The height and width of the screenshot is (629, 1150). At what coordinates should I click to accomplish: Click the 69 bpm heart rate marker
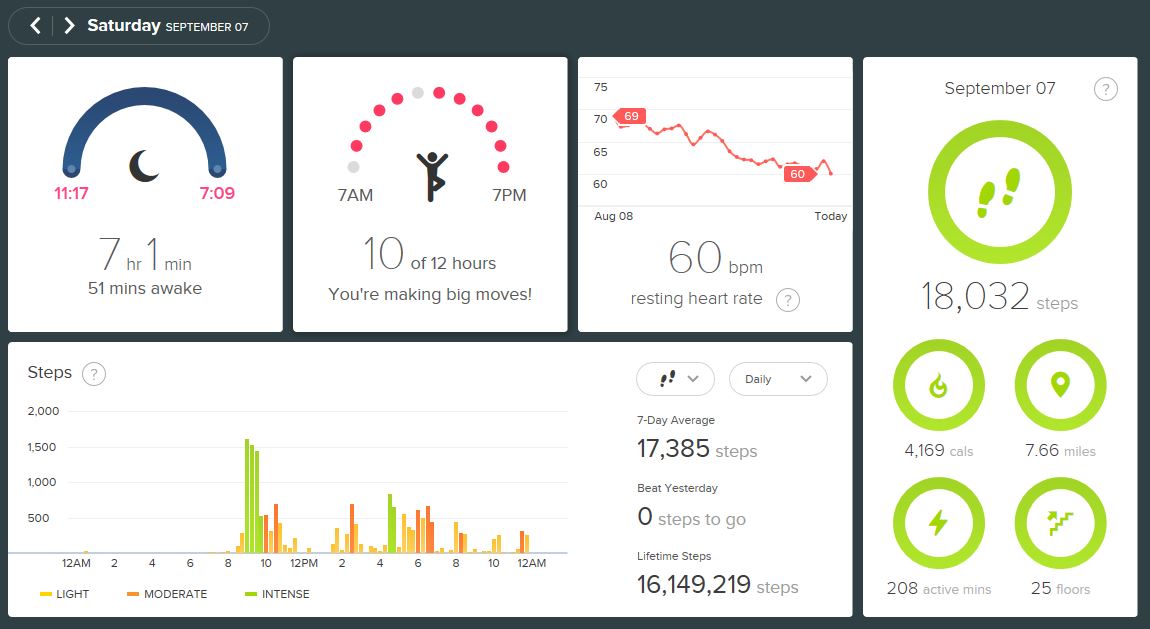630,116
